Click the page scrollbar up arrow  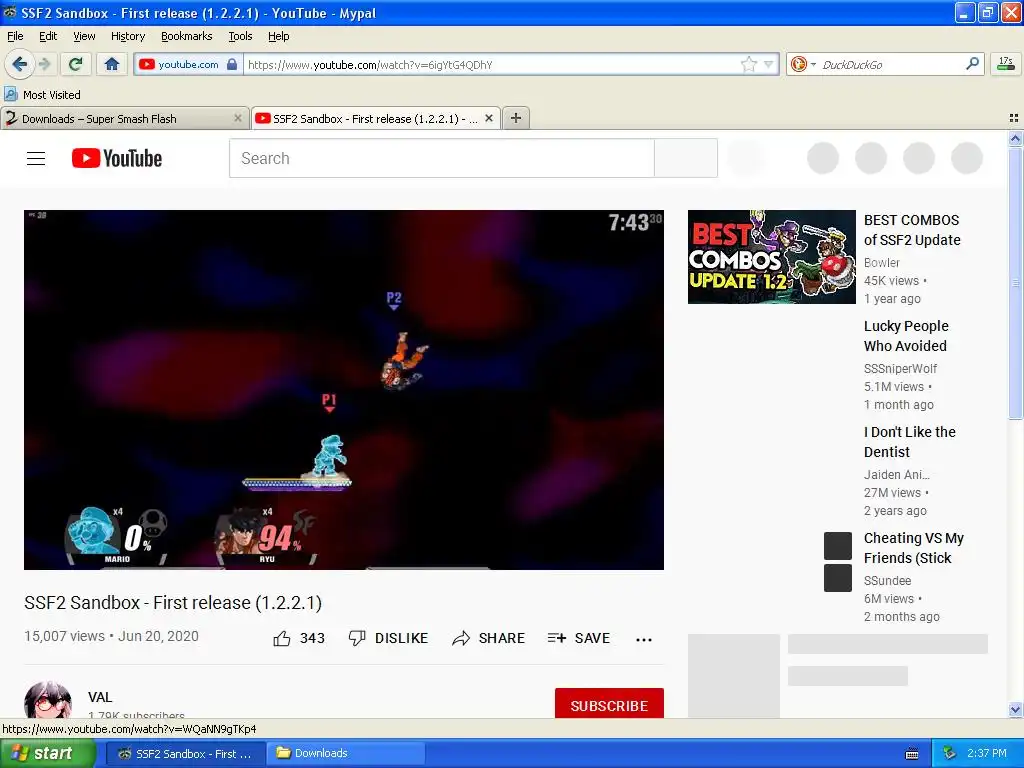click(x=1015, y=138)
